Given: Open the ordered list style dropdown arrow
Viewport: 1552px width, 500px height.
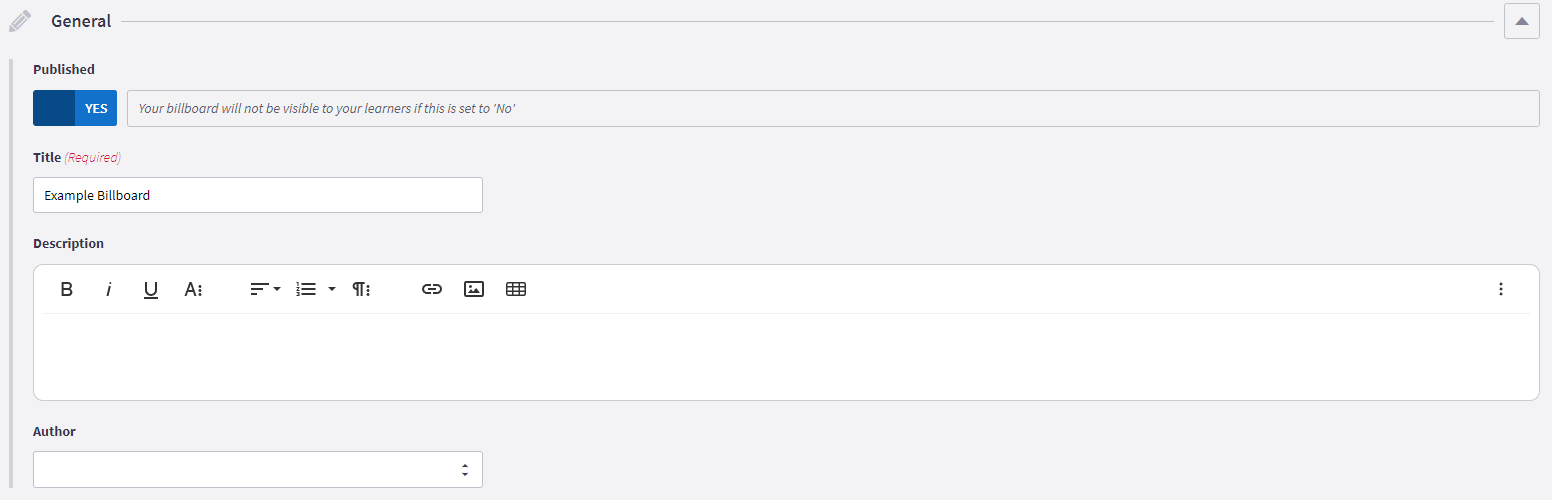Looking at the screenshot, I should [x=332, y=289].
